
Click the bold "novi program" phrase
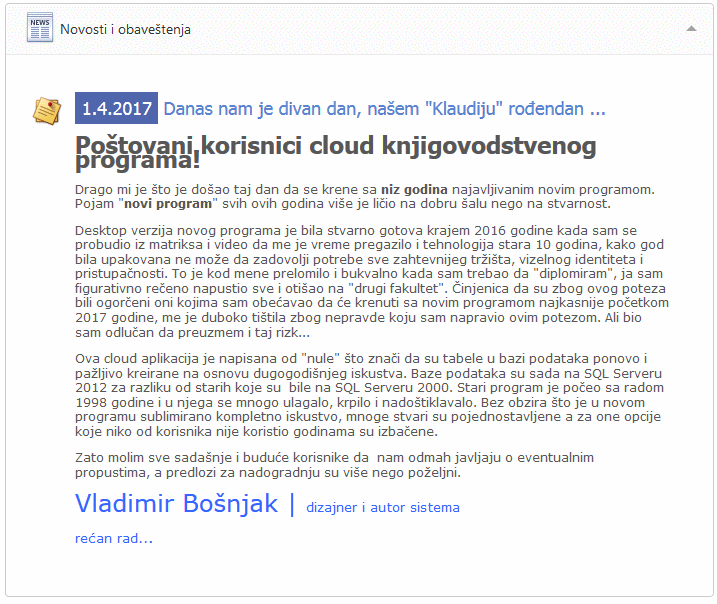pyautogui.click(x=168, y=203)
